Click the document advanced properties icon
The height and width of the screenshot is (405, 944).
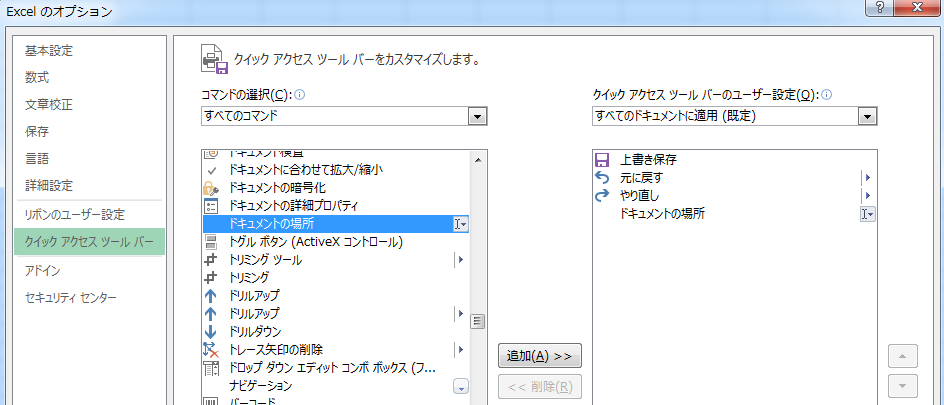click(211, 206)
